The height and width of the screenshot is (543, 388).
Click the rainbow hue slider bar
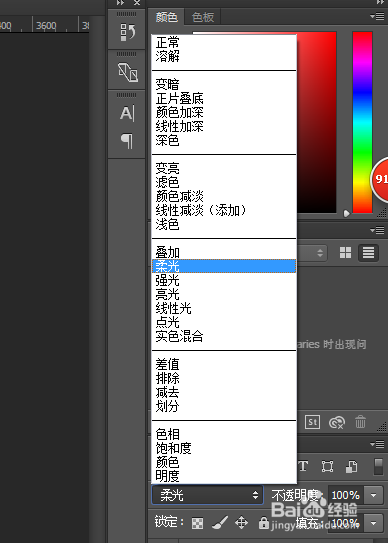tap(362, 122)
